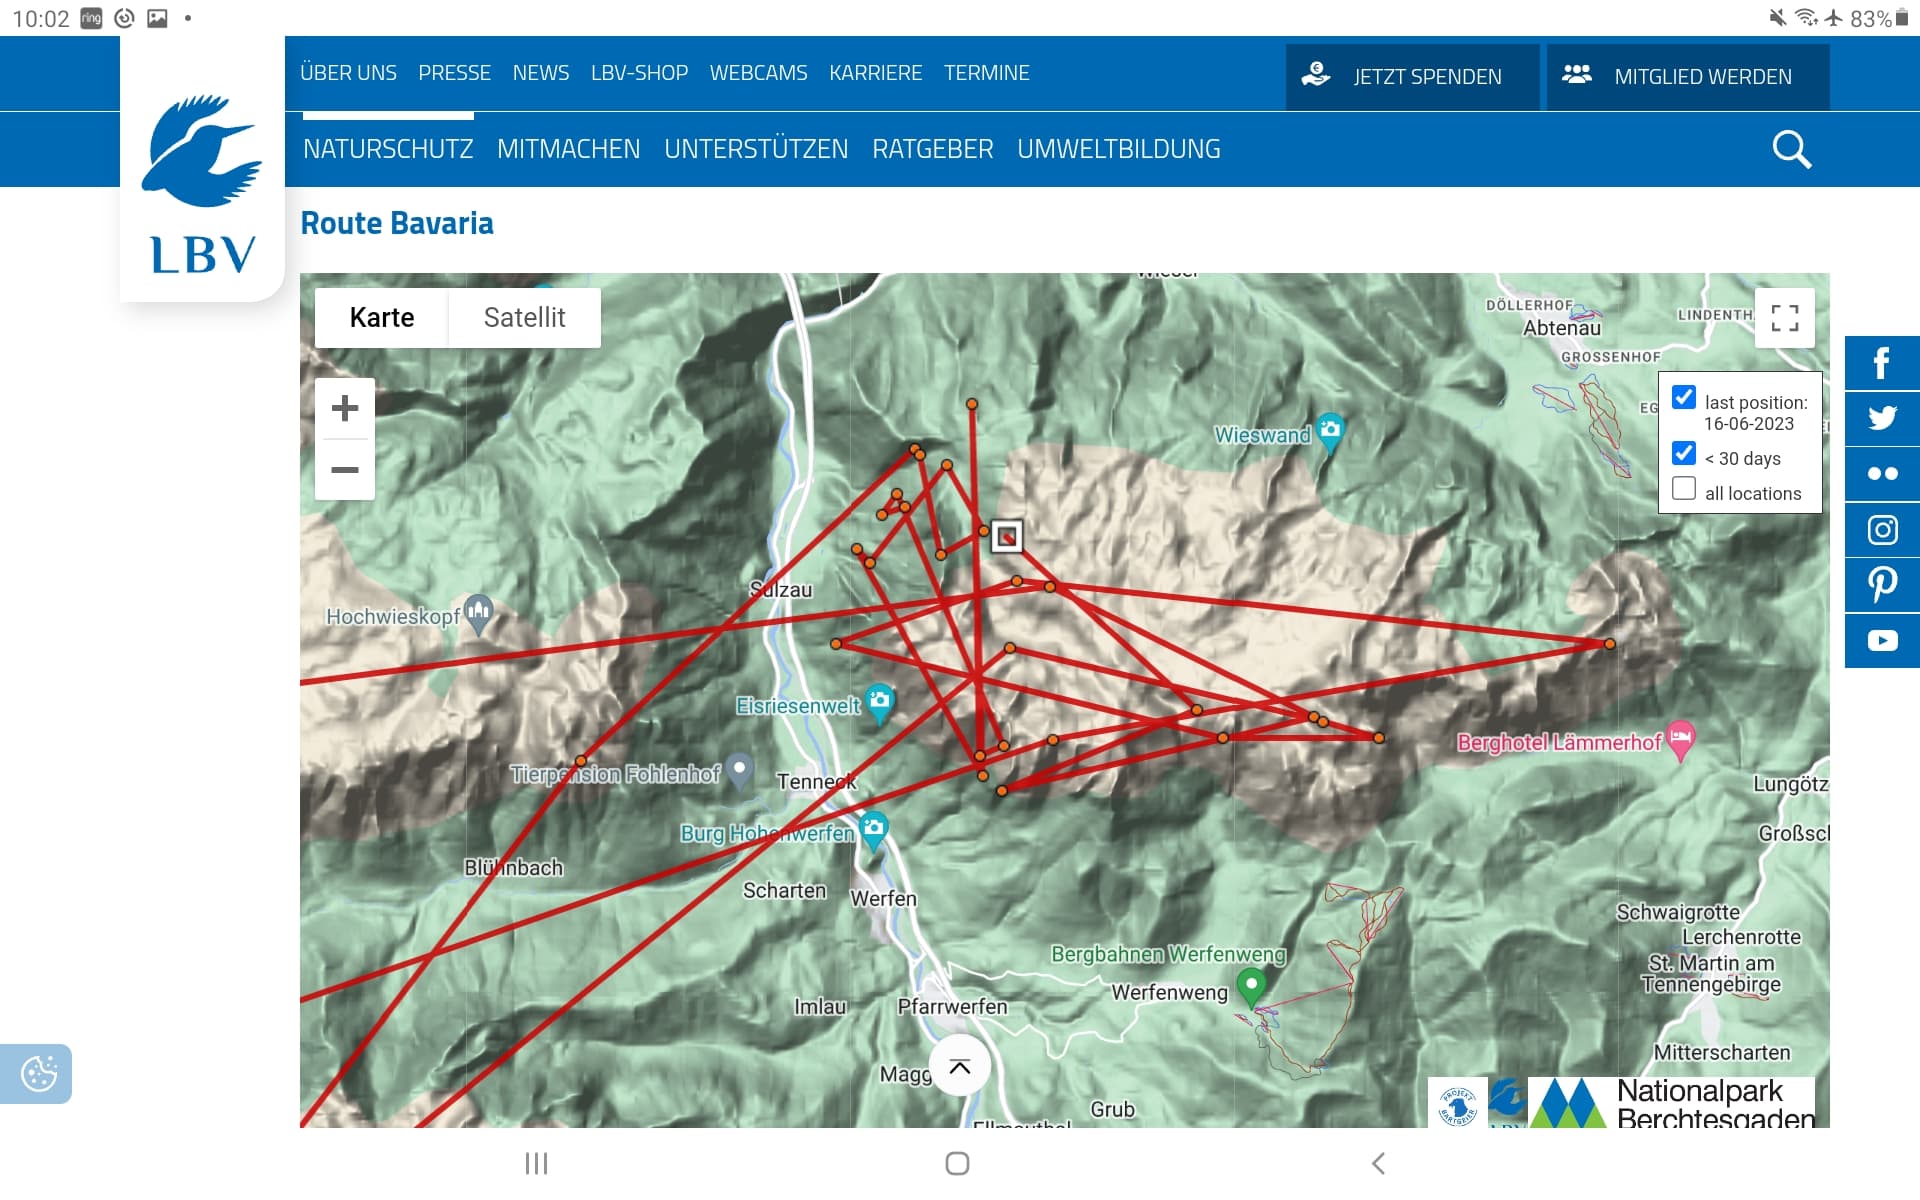Image resolution: width=1920 pixels, height=1200 pixels.
Task: Enable the all locations checkbox
Action: [x=1684, y=488]
